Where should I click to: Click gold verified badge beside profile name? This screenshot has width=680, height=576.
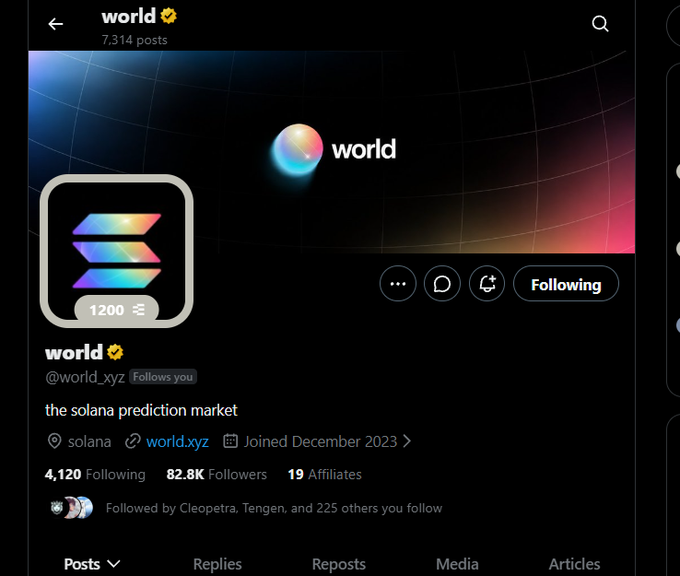tap(115, 352)
